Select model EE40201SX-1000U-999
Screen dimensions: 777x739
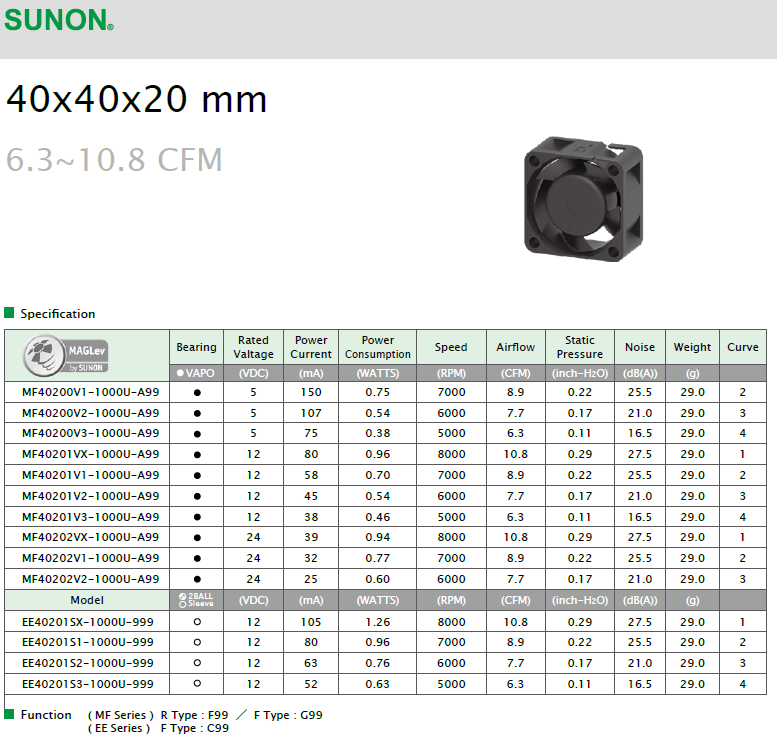tap(88, 622)
